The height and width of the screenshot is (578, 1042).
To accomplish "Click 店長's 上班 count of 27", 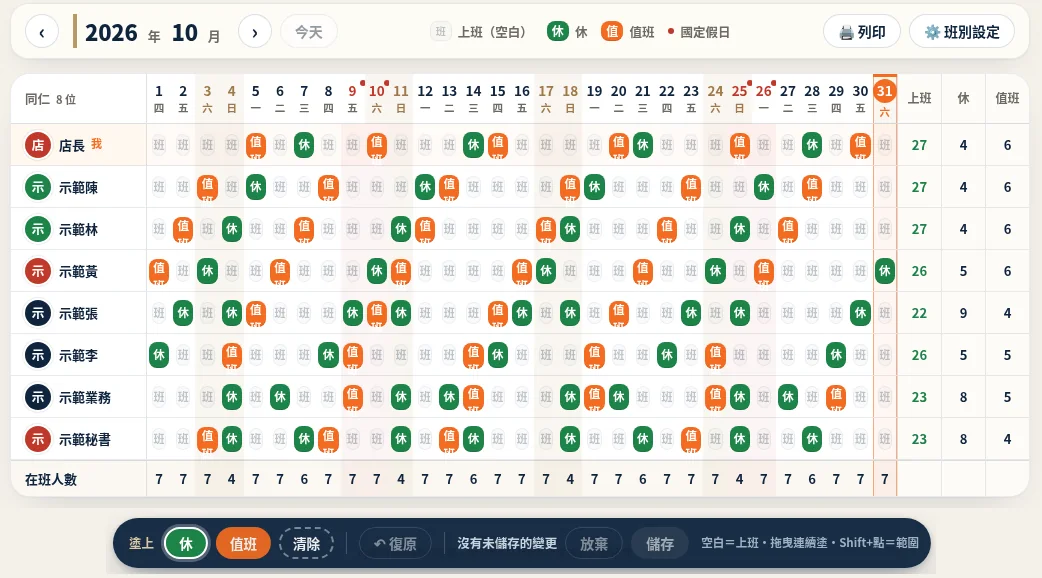I will (919, 145).
